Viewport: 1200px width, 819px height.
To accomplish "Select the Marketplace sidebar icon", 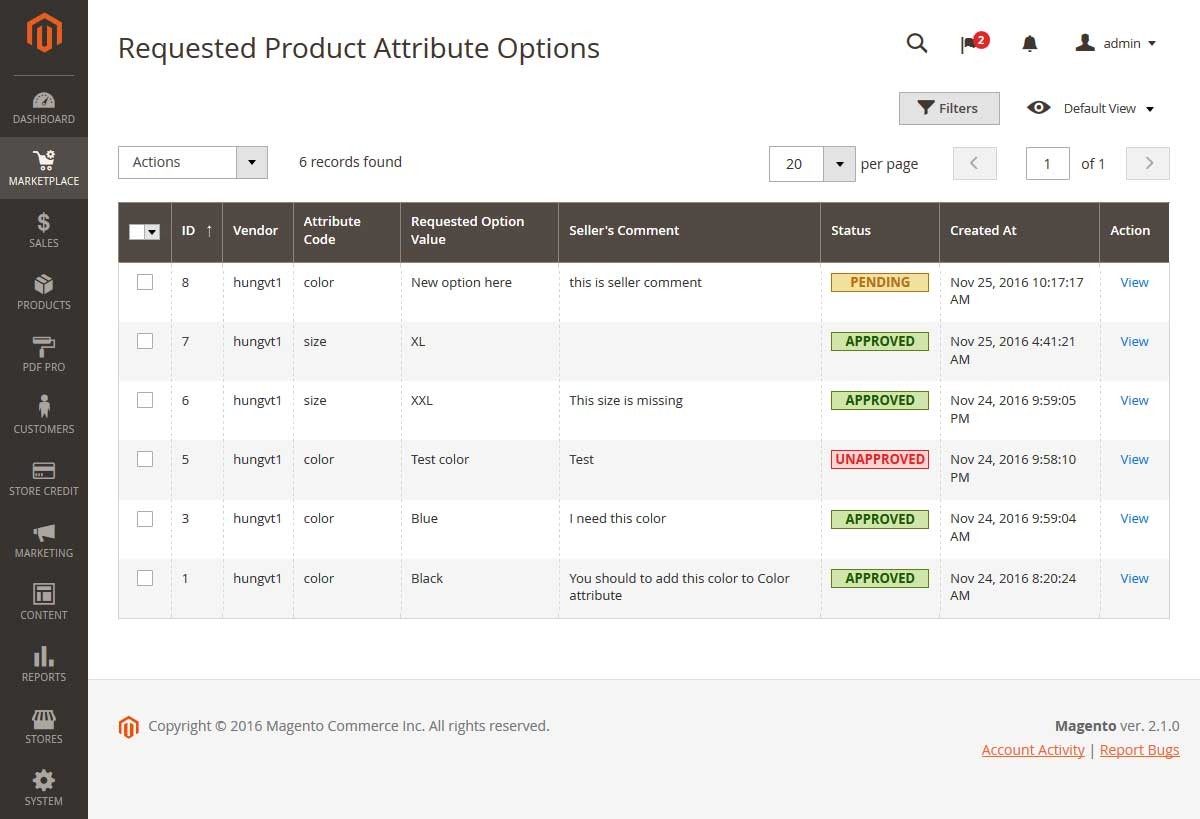I will coord(43,168).
